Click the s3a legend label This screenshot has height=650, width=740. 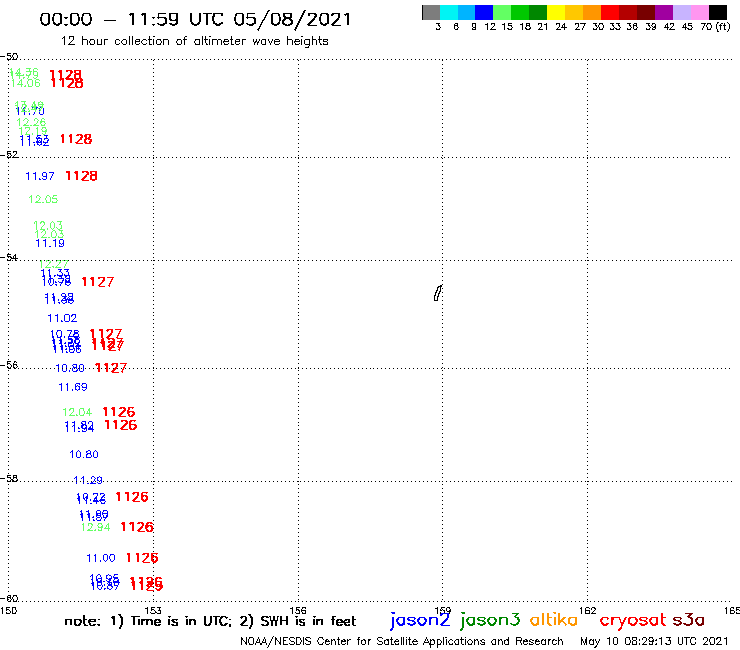(x=689, y=620)
